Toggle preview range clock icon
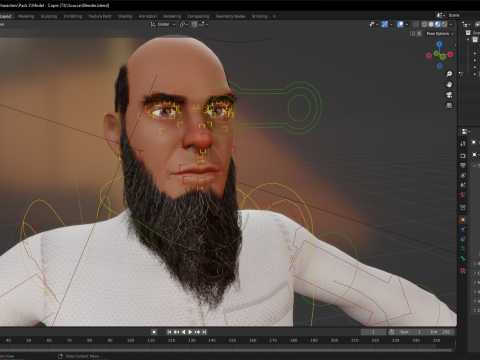Image resolution: width=480 pixels, height=360 pixels. click(391, 332)
